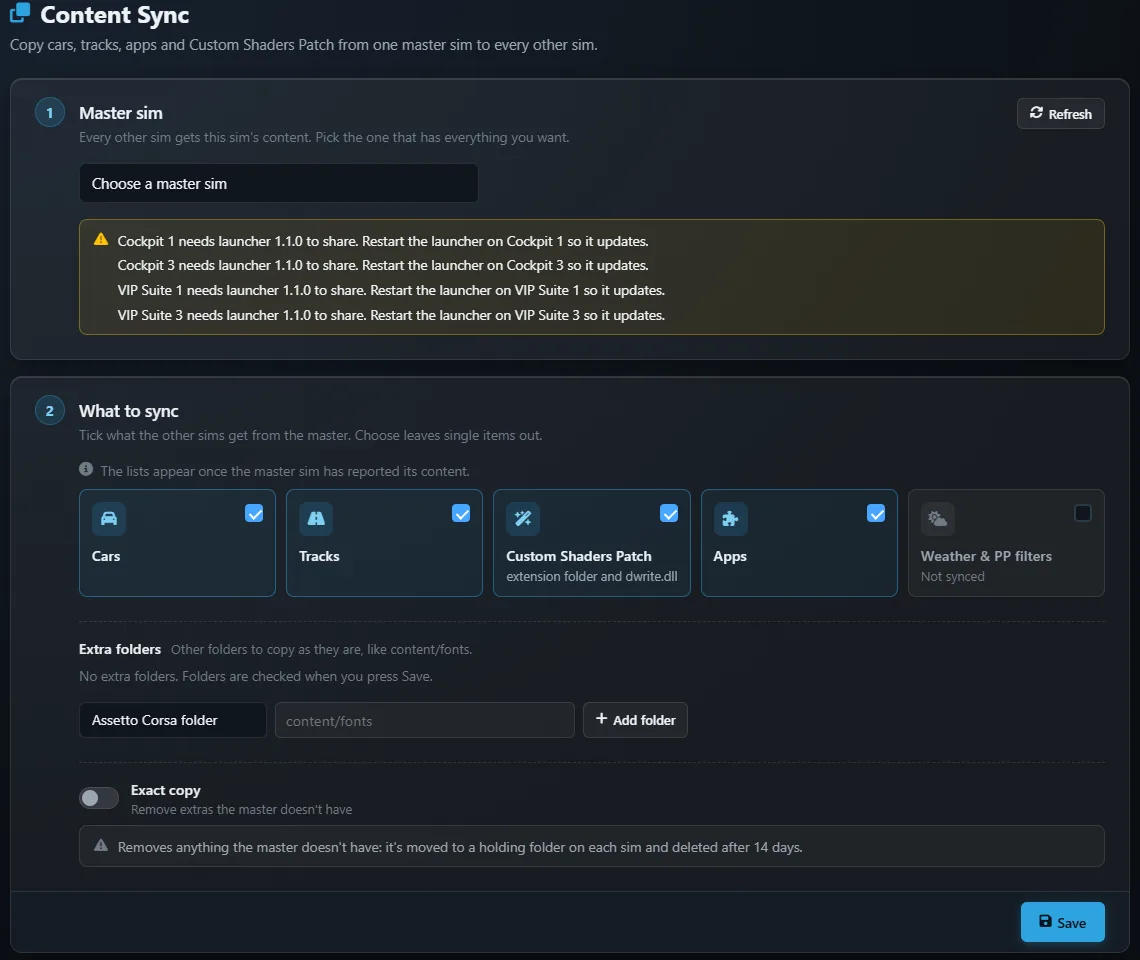Click the info icon beside lists notice
Viewport: 1140px width, 960px height.
tap(86, 469)
